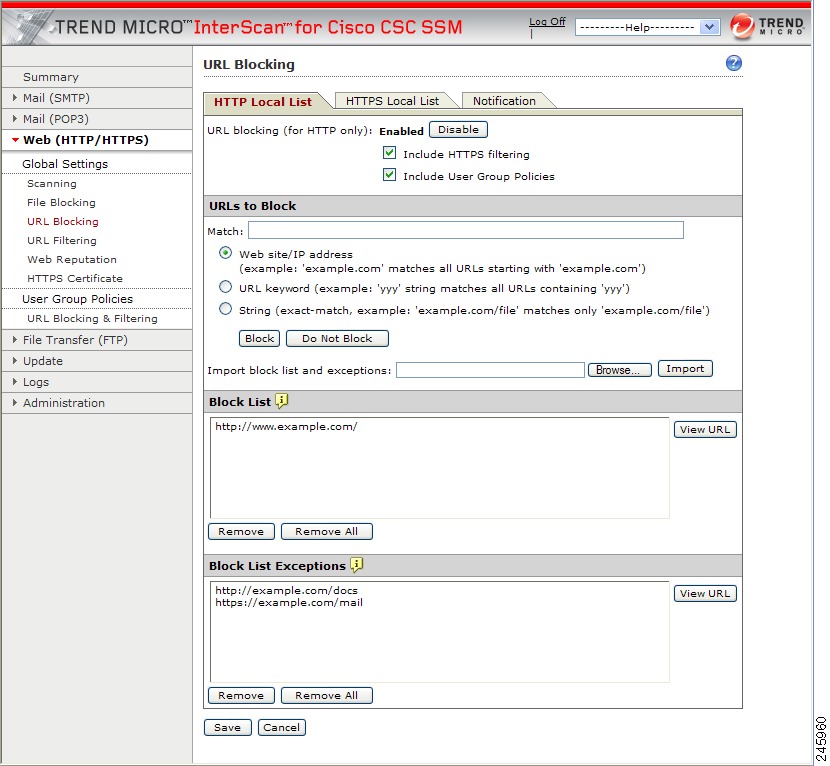Viewport: 830px width, 766px height.
Task: Click the Log Off link
Action: tap(547, 22)
